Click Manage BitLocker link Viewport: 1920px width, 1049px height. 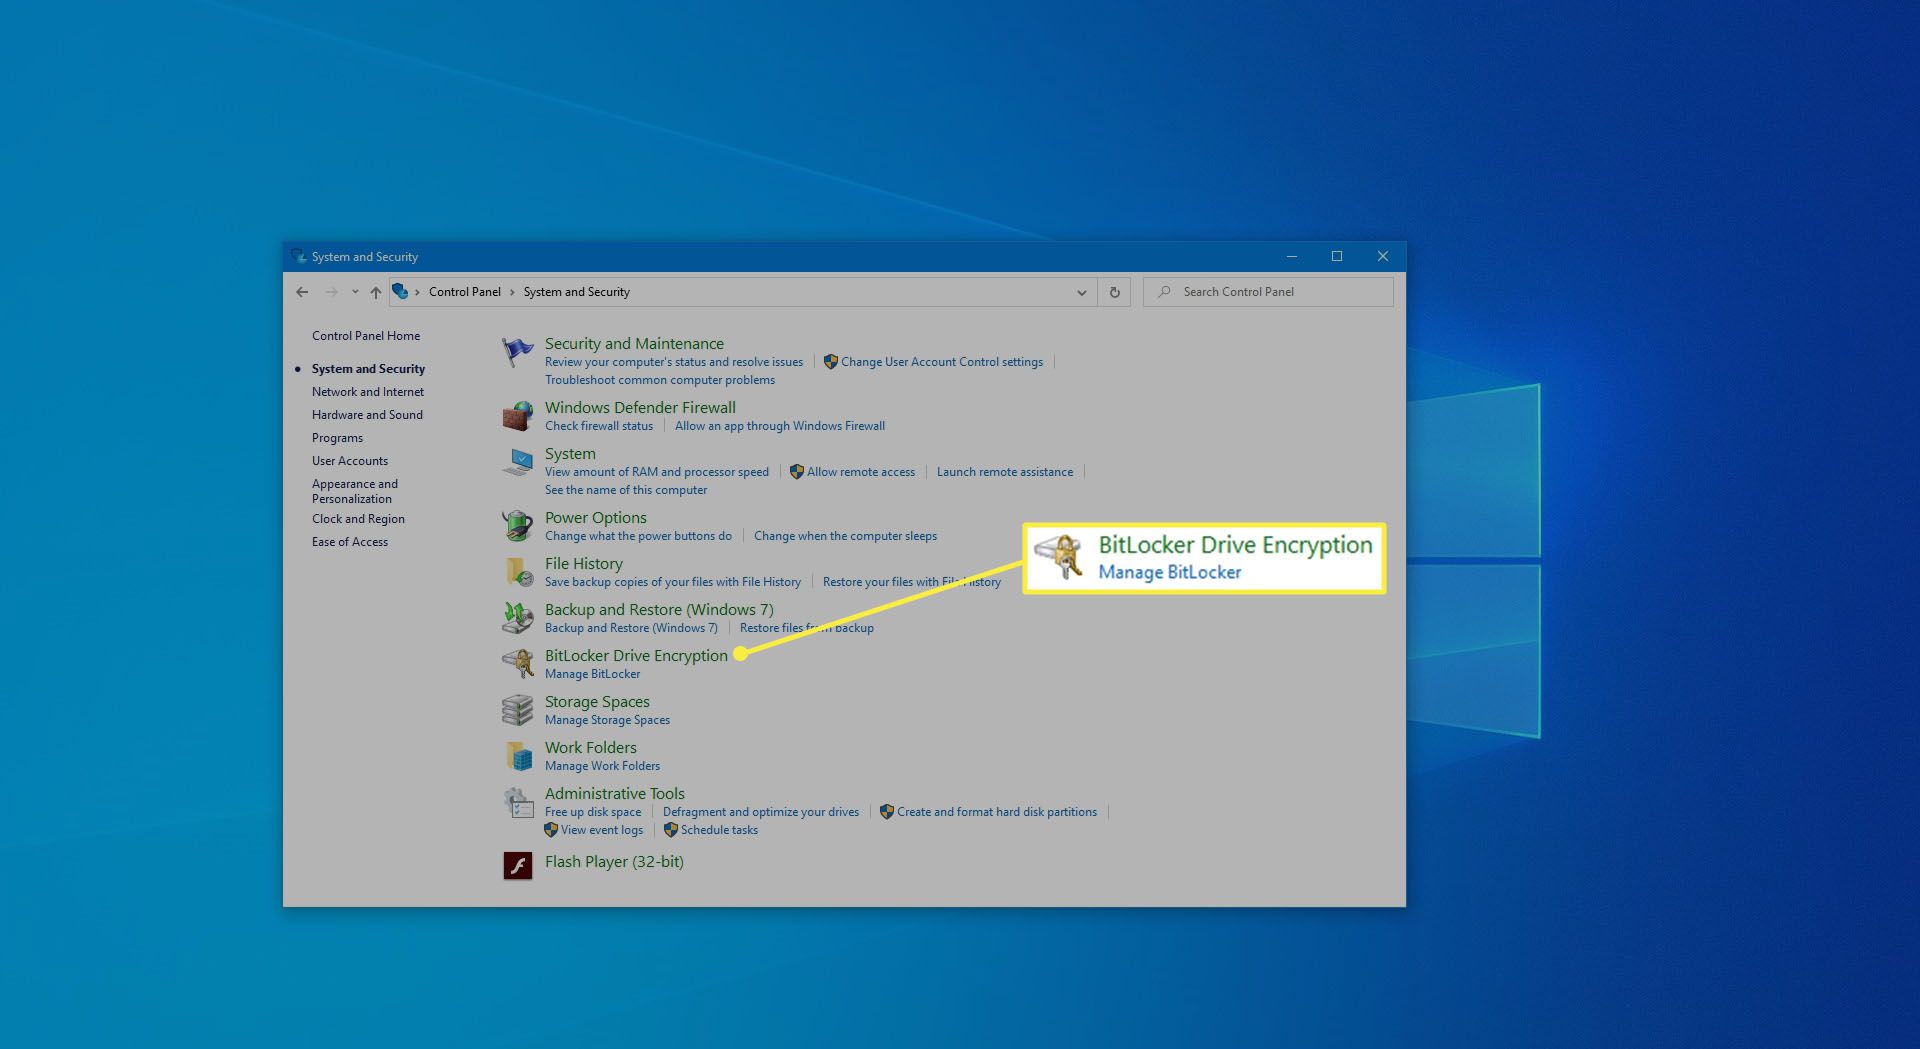(592, 674)
